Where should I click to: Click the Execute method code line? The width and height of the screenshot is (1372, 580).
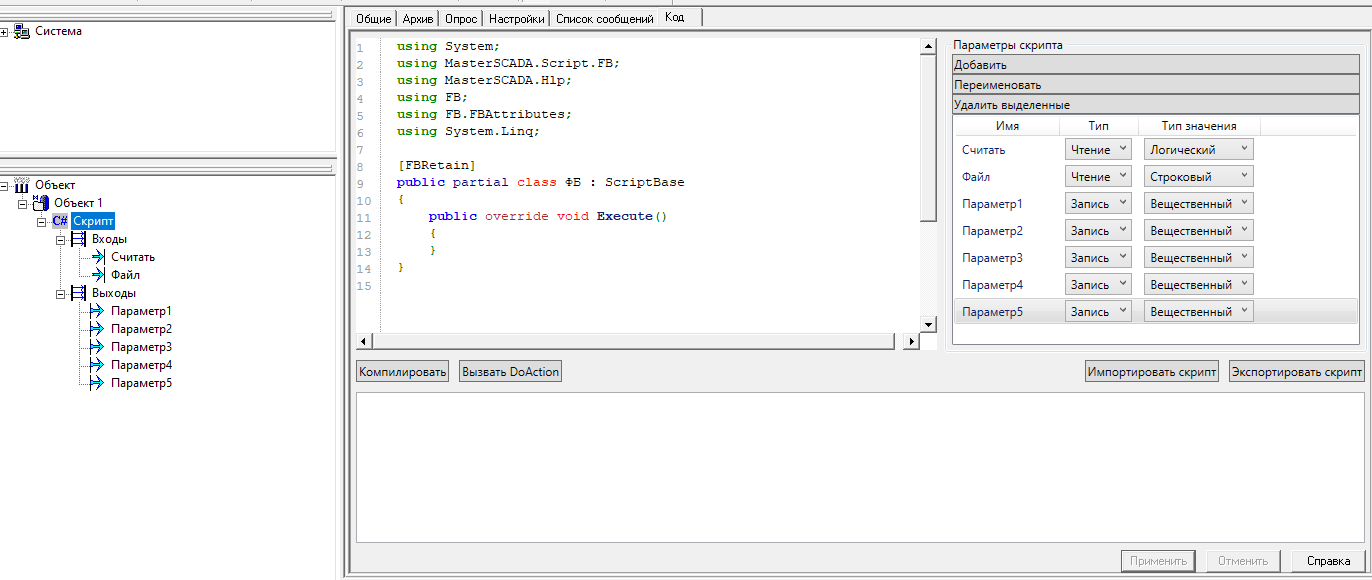coord(547,216)
